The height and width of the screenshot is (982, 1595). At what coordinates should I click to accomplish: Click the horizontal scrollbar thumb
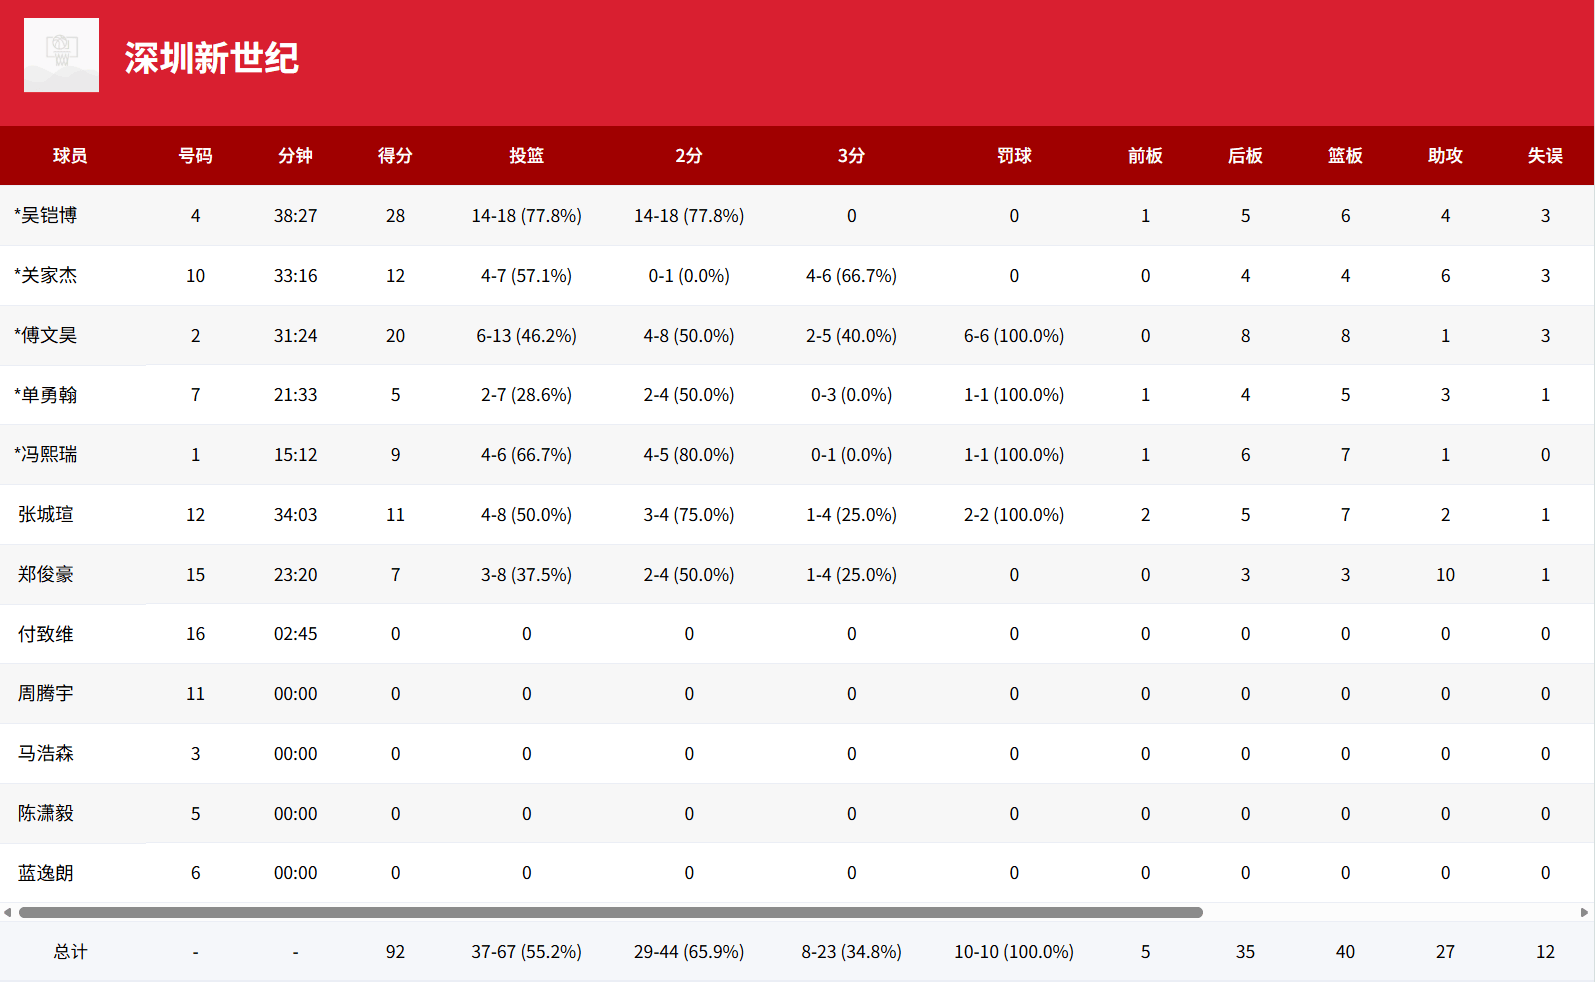(610, 912)
